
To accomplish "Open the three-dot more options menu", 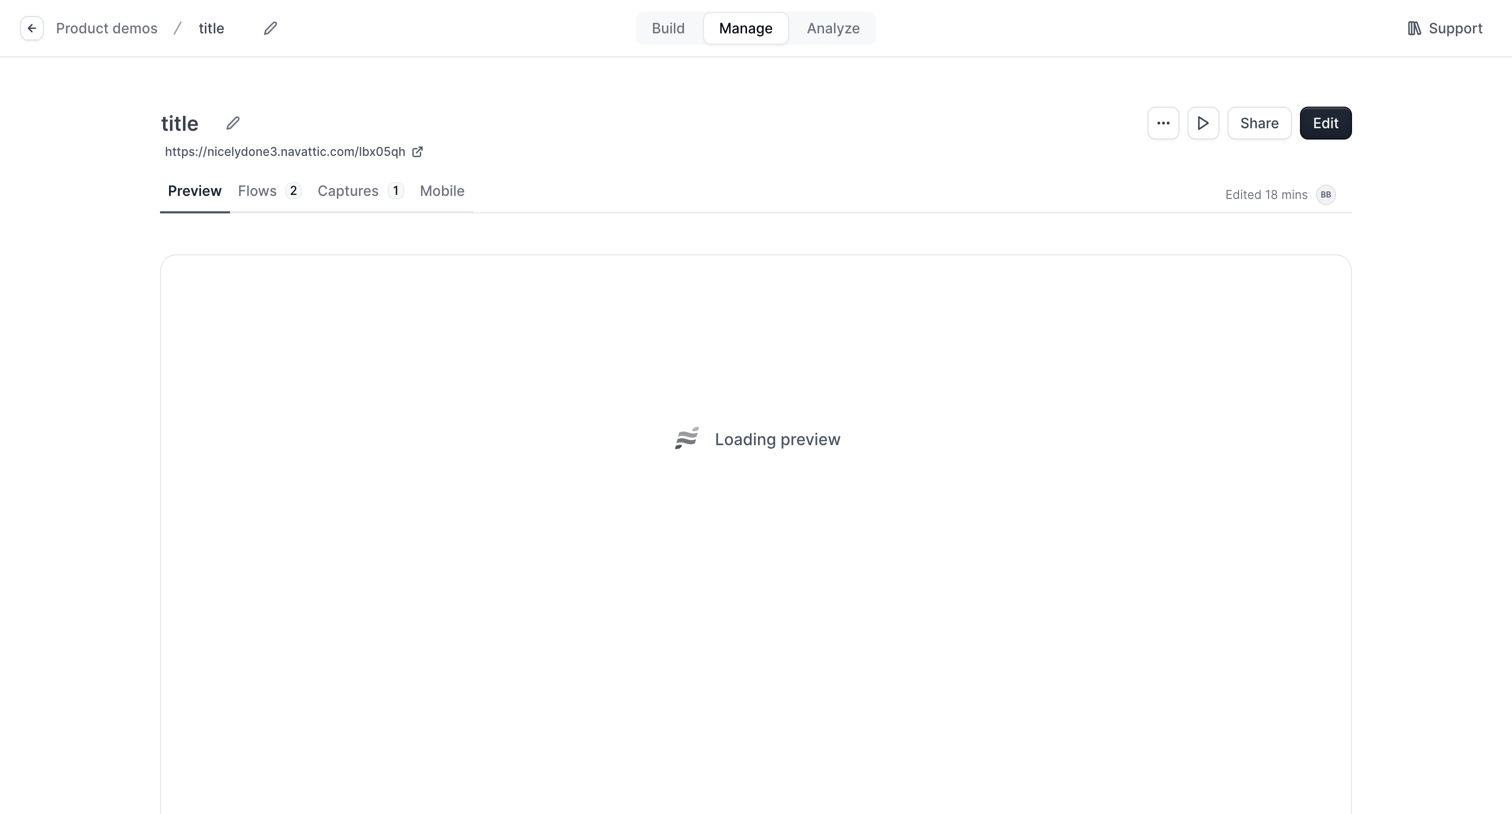I will [1163, 123].
